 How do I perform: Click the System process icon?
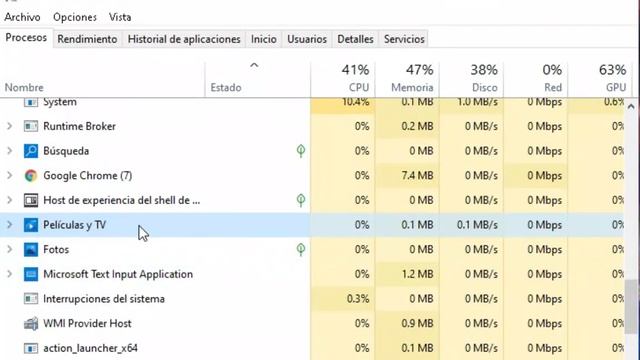(31, 102)
